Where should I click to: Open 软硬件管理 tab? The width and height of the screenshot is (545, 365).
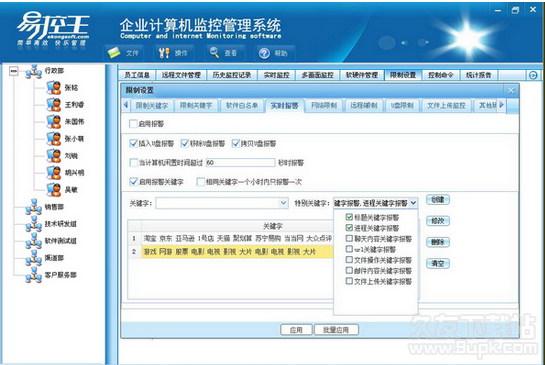(x=362, y=75)
